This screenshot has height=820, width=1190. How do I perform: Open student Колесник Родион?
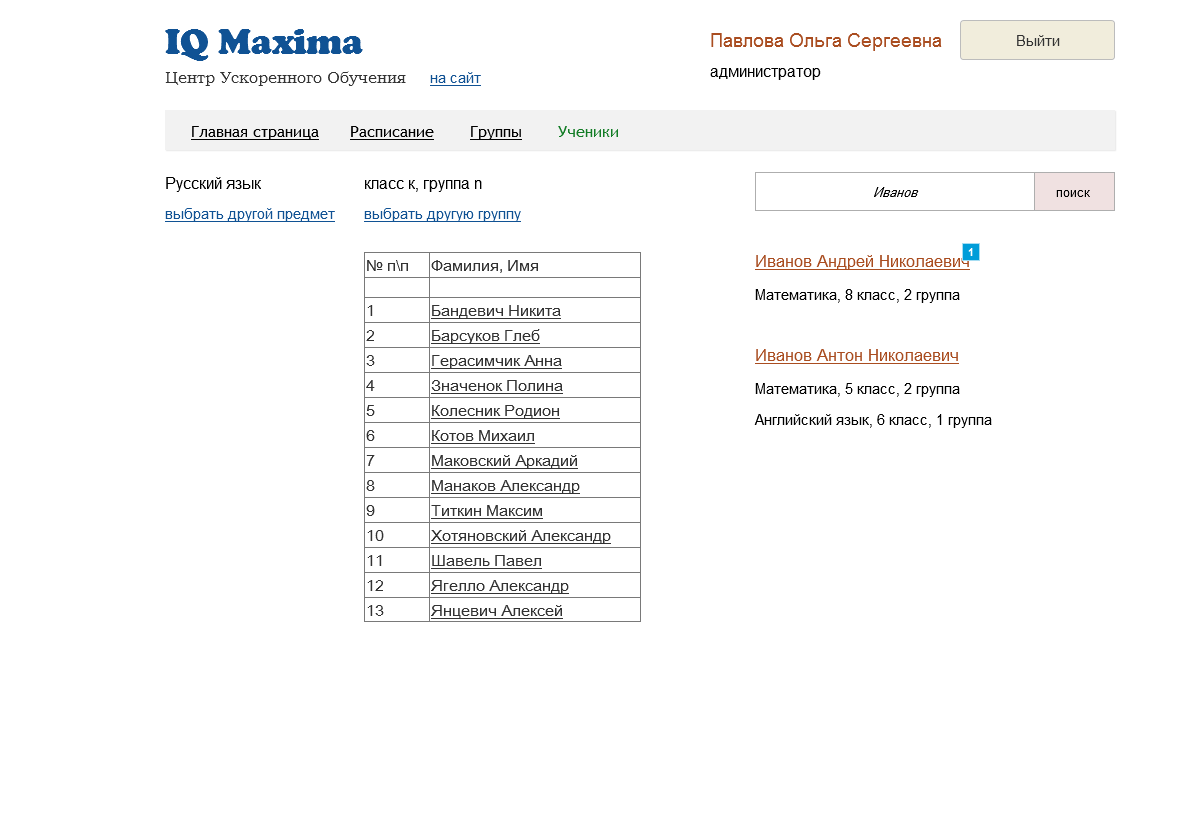click(x=495, y=411)
